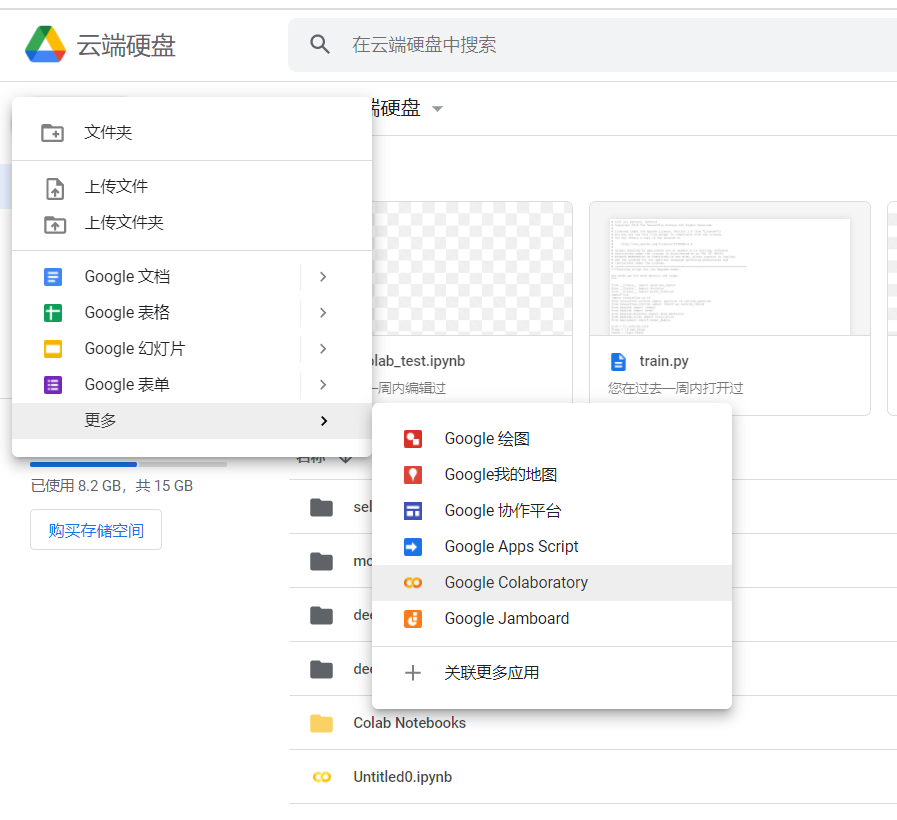
Task: Click the Google Apps Script icon
Action: pyautogui.click(x=413, y=546)
